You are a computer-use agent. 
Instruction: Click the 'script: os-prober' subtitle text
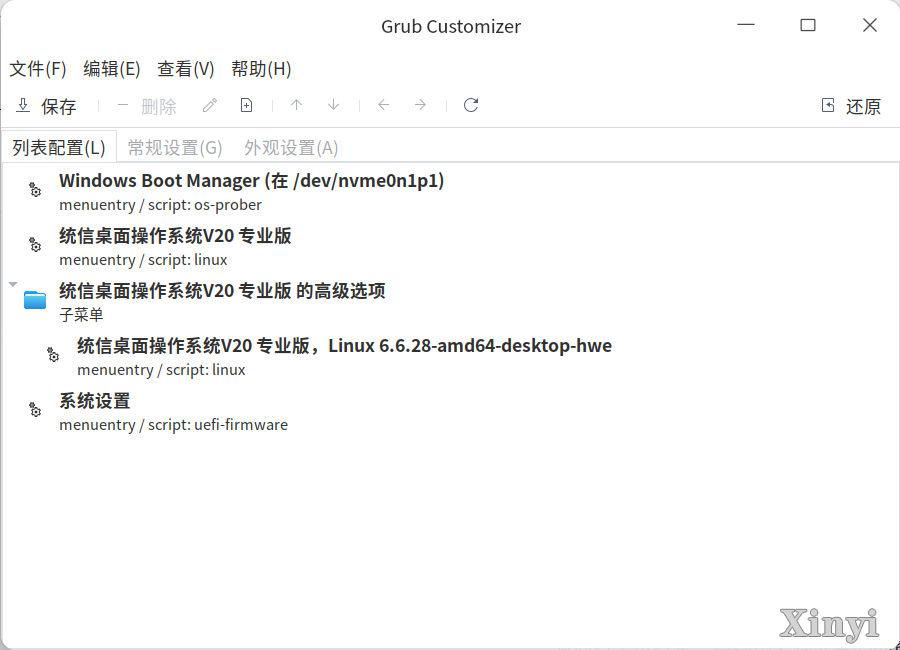click(x=205, y=205)
